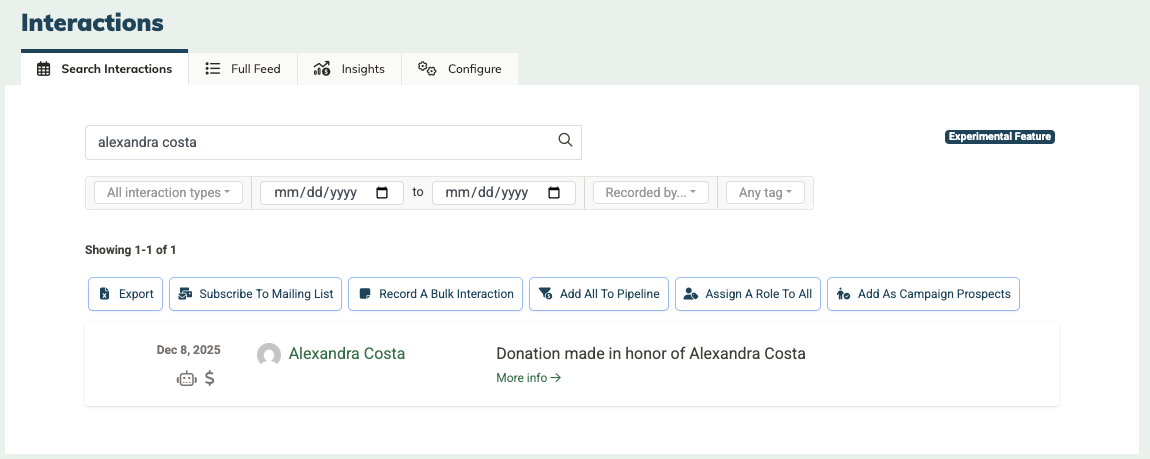Click the robot automated-interaction icon
This screenshot has width=1150, height=459.
(x=186, y=379)
